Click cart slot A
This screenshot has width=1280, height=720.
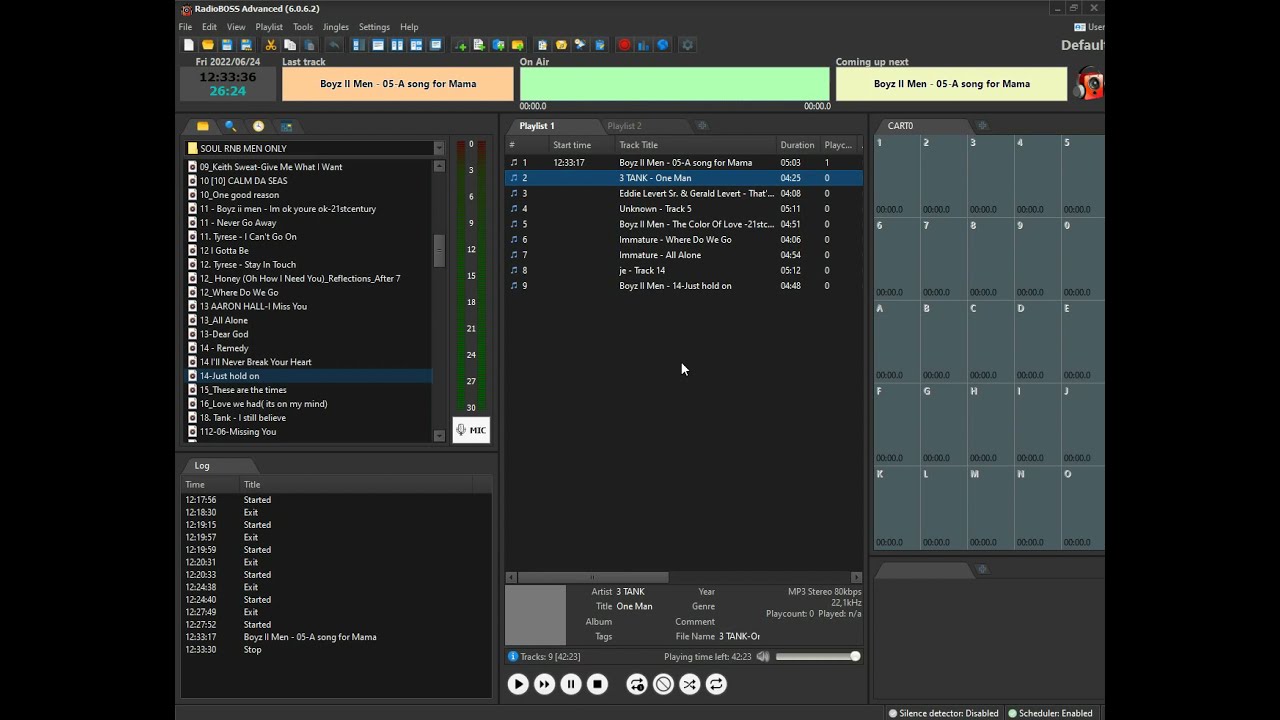coord(897,341)
